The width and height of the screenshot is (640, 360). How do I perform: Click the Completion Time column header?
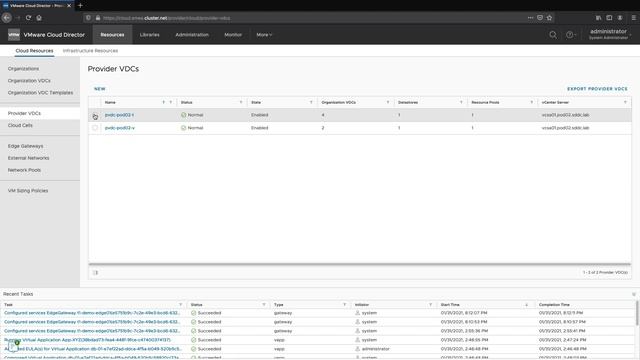coord(554,304)
